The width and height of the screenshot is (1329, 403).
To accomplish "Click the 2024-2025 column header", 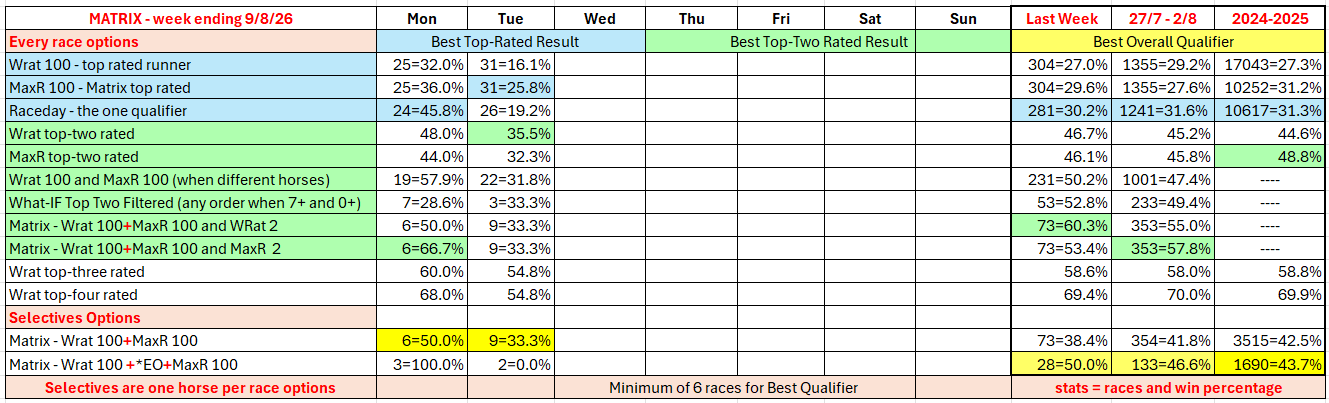I will (1269, 18).
